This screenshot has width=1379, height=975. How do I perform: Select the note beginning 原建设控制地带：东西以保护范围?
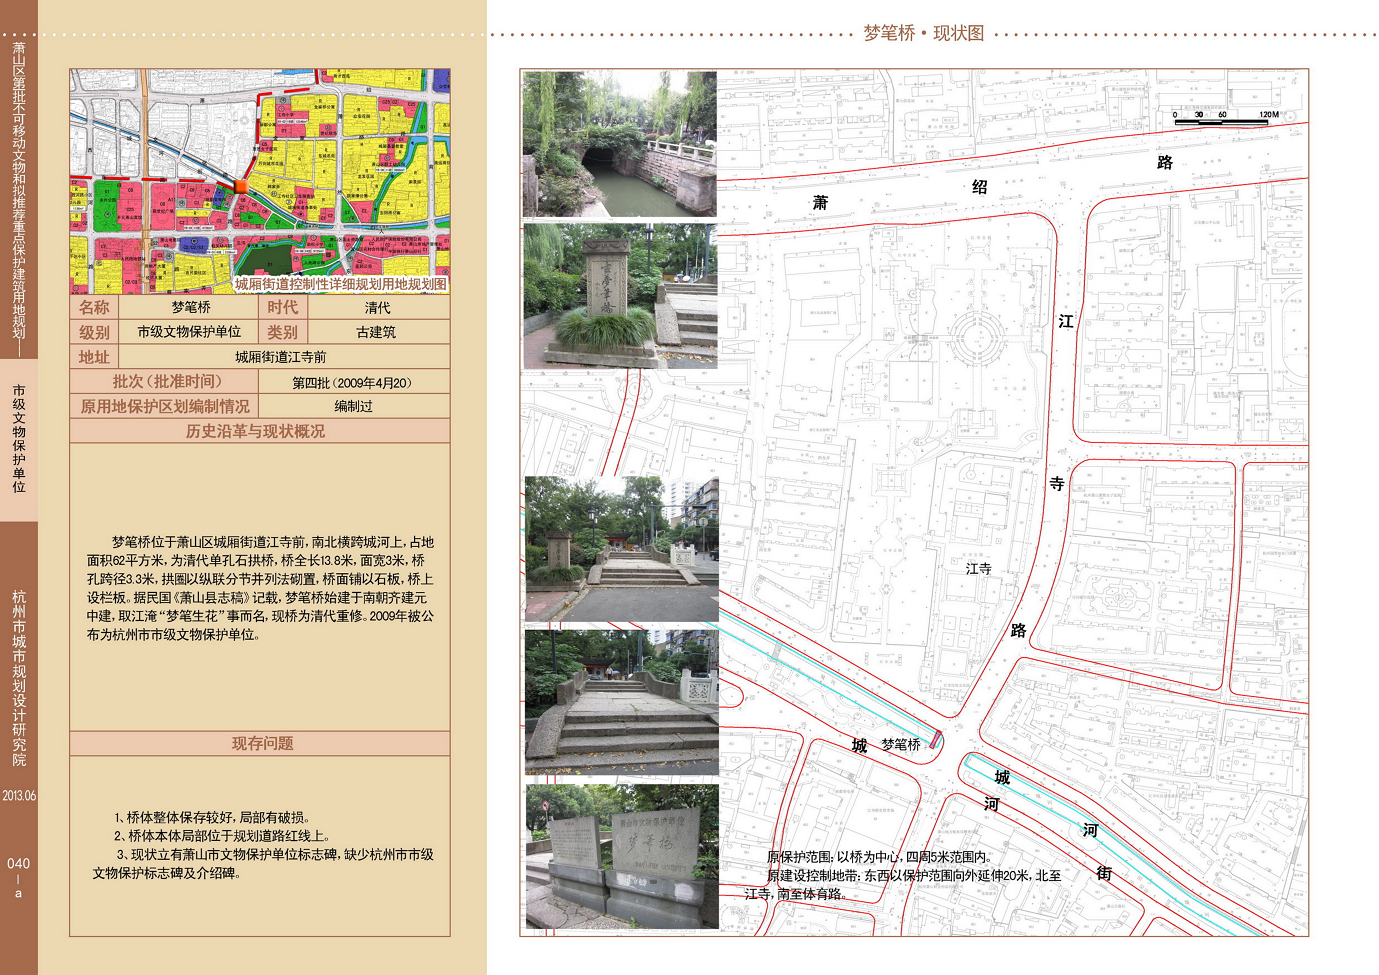pyautogui.click(x=903, y=885)
